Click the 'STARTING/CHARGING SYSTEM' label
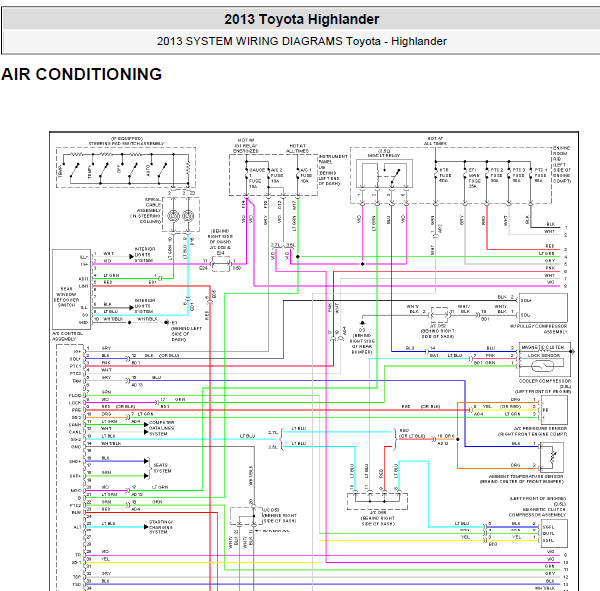The height and width of the screenshot is (591, 600). [x=161, y=527]
